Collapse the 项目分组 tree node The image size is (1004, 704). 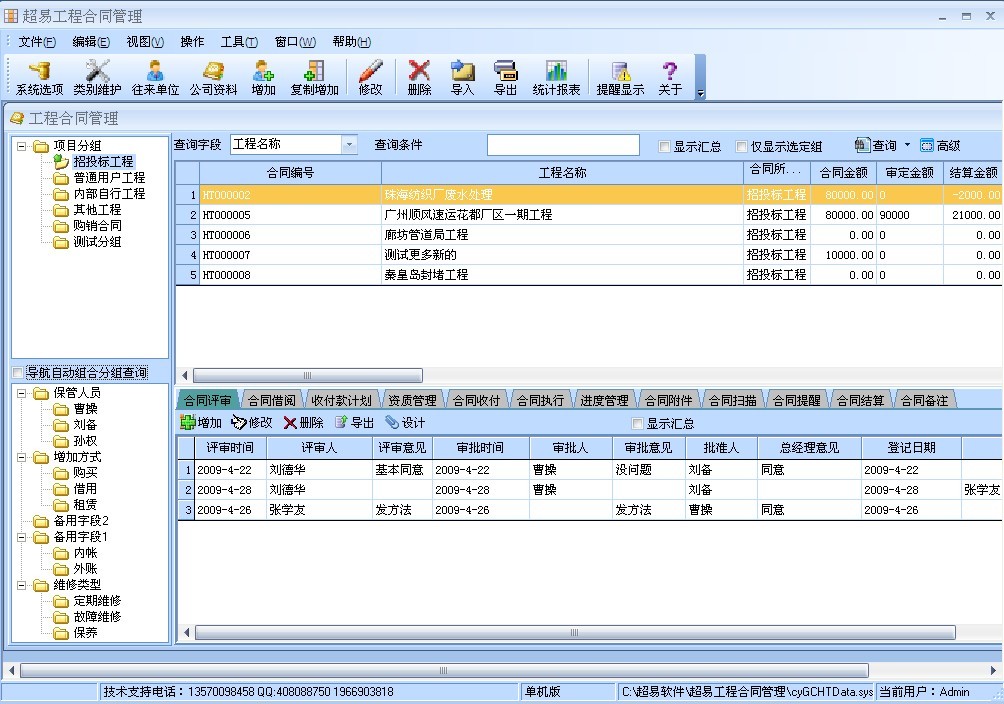[x=23, y=146]
